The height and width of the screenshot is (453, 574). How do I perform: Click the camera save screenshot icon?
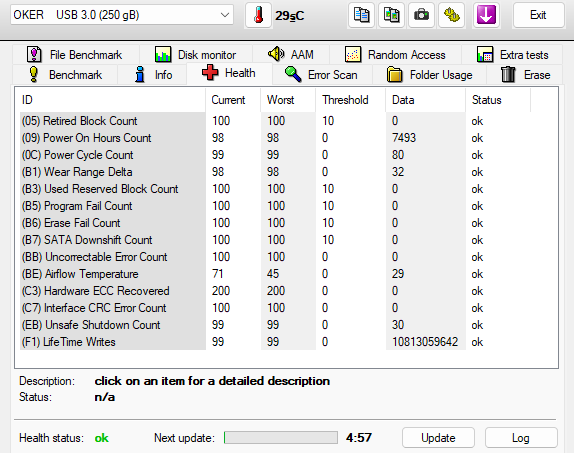coord(421,15)
